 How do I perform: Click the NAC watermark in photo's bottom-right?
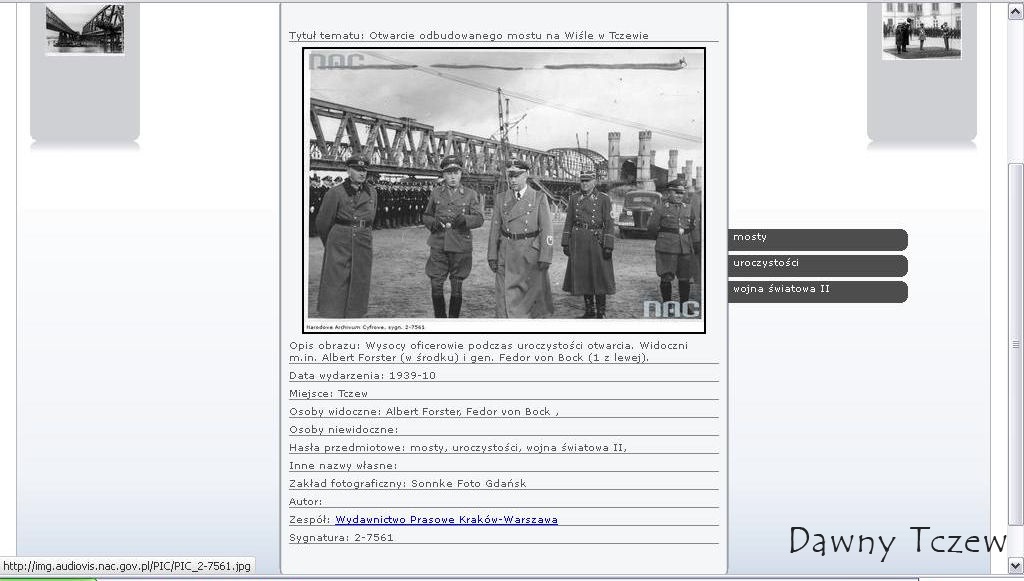point(671,308)
